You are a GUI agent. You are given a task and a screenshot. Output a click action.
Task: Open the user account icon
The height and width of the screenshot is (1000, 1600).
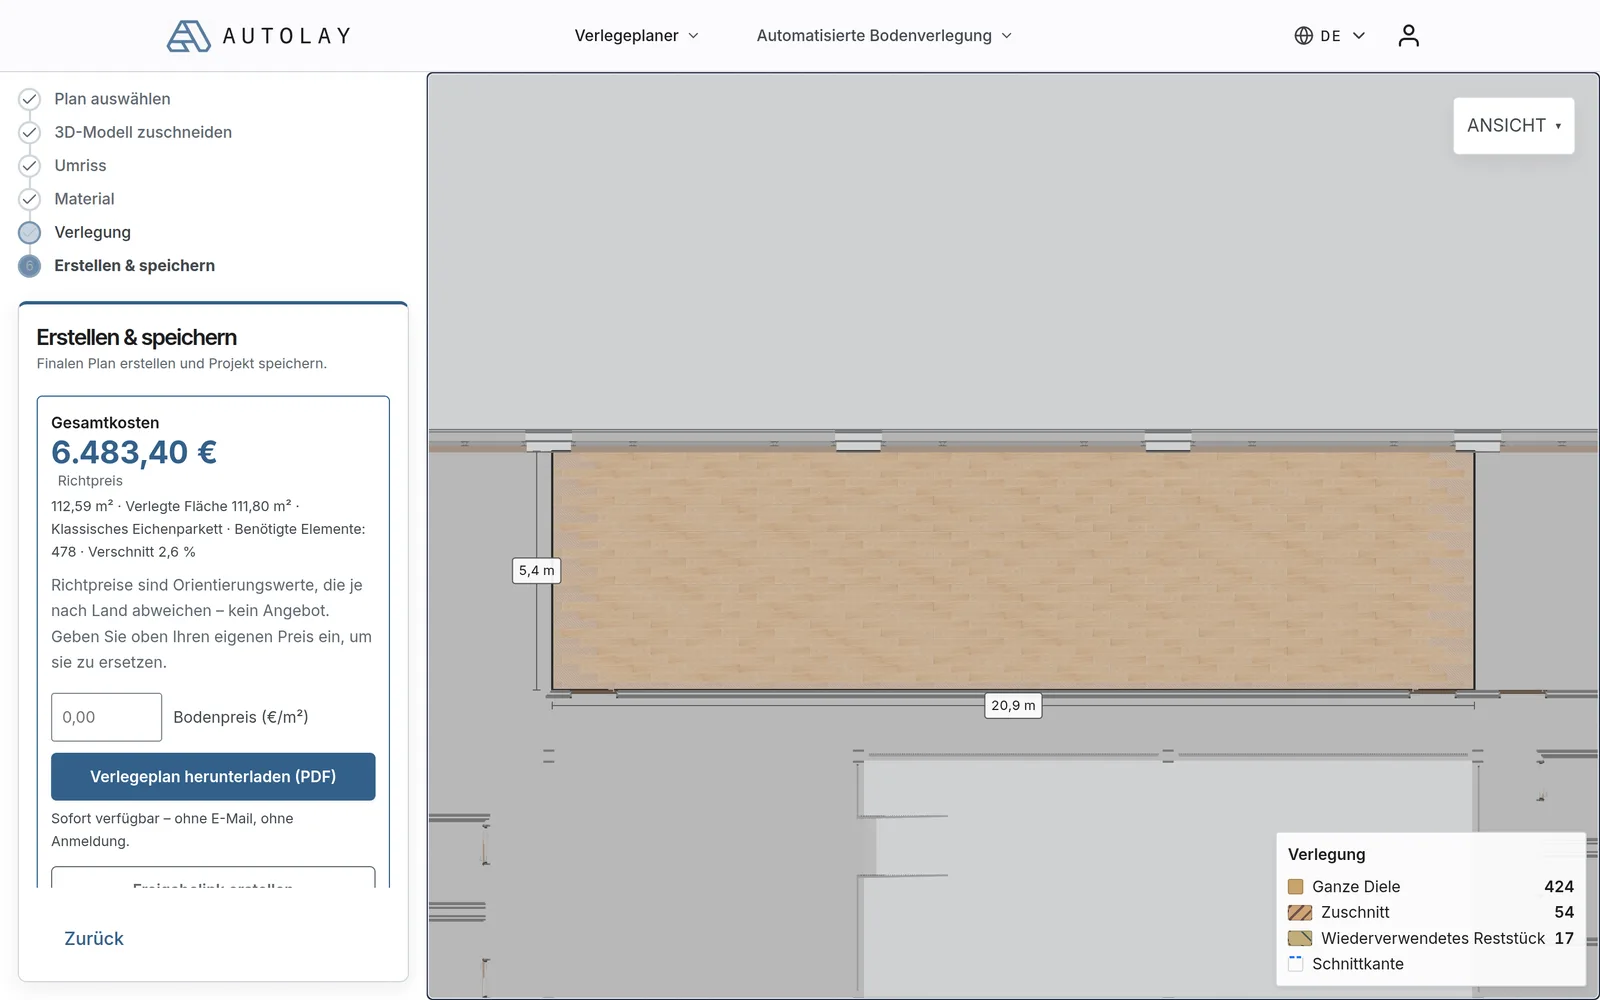pos(1408,36)
